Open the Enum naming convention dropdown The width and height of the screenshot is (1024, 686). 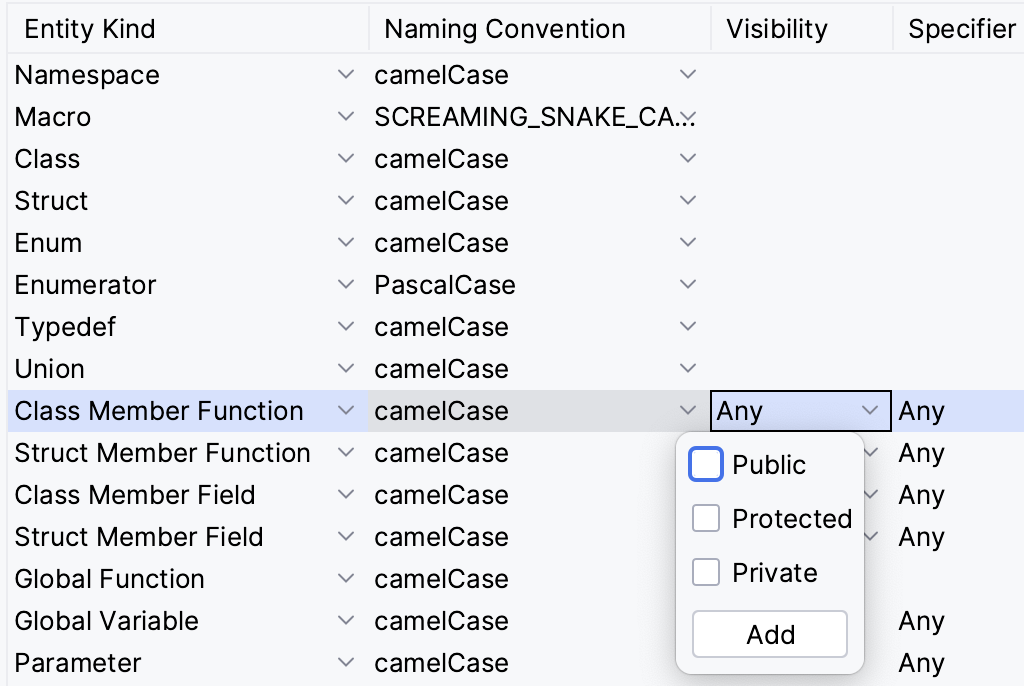pos(687,242)
